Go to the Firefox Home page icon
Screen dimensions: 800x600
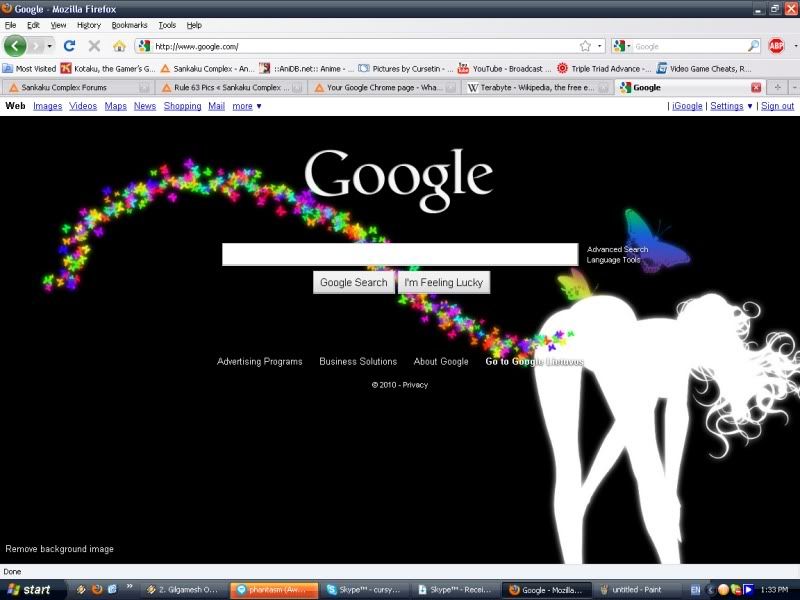(119, 46)
